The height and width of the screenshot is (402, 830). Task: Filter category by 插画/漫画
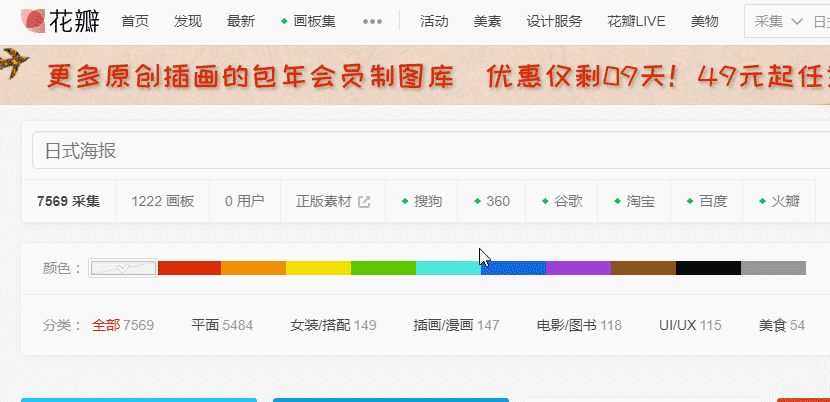455,325
